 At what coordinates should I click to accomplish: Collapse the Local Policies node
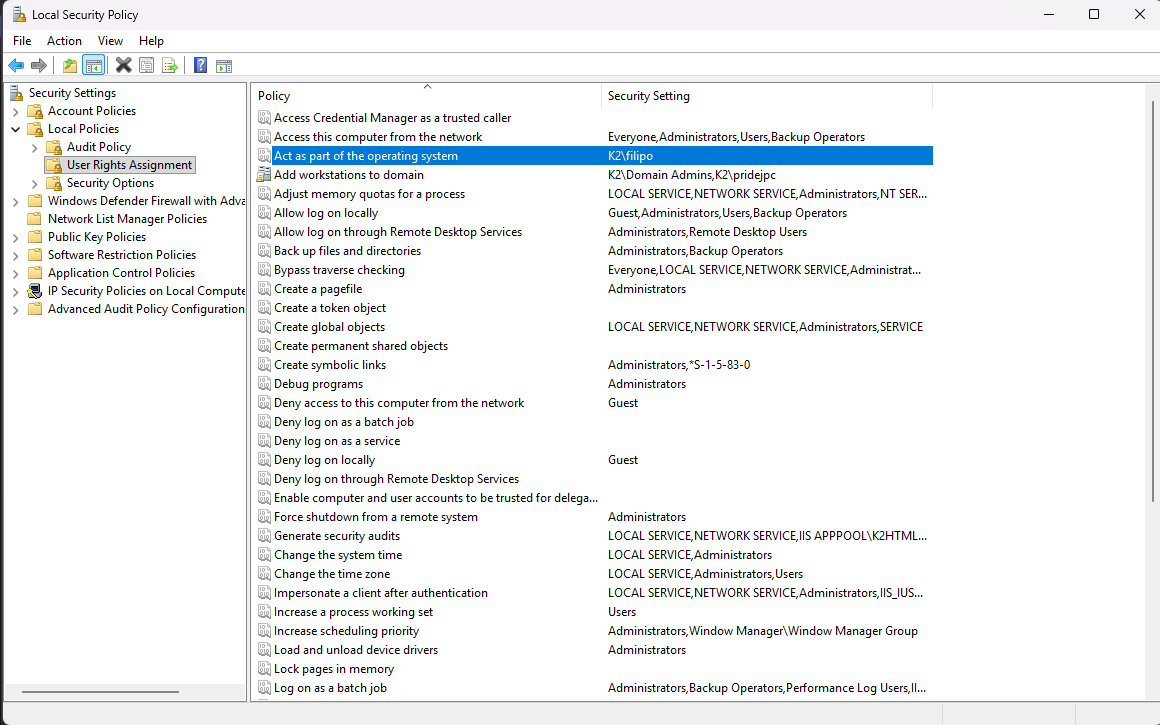(16, 129)
